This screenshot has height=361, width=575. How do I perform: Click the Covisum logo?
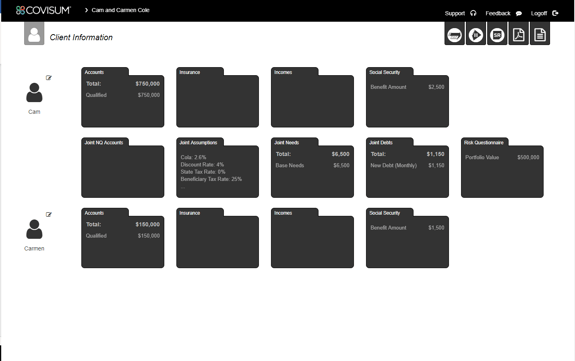tap(43, 10)
